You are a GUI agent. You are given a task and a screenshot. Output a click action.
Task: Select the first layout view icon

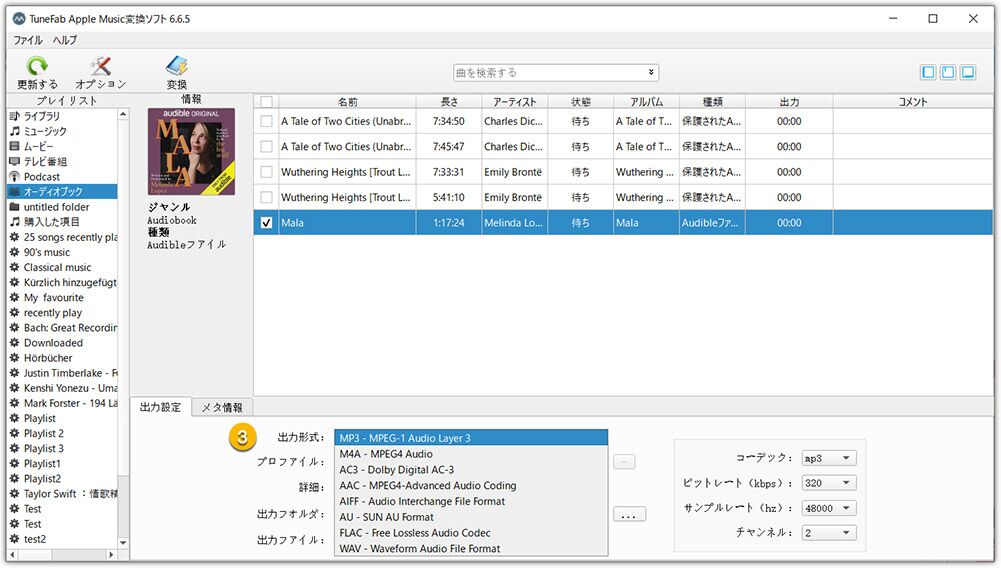click(x=928, y=72)
